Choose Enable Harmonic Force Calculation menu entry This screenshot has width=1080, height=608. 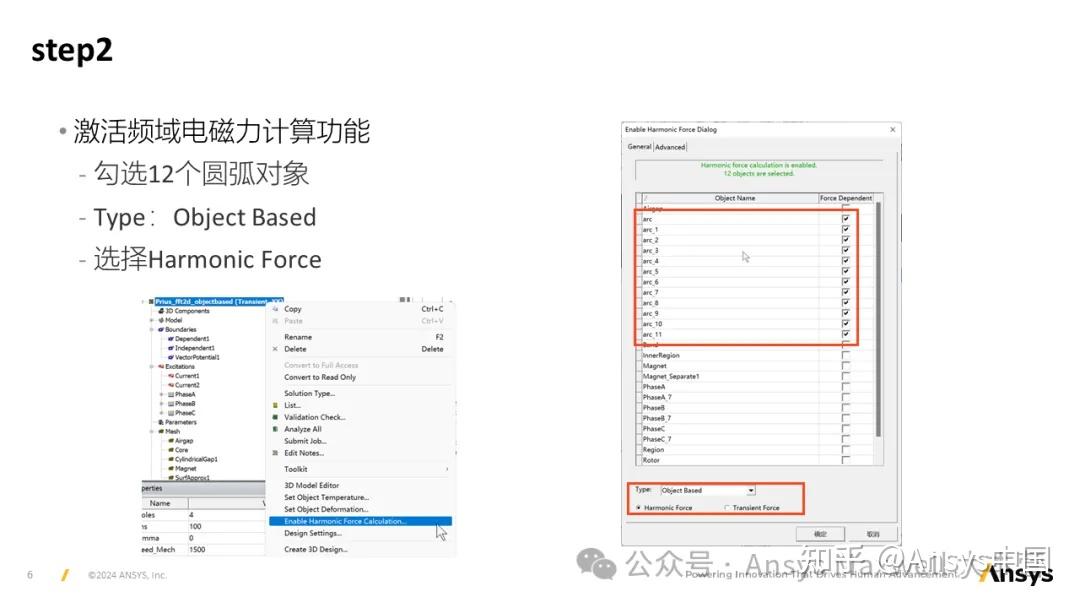tap(344, 520)
